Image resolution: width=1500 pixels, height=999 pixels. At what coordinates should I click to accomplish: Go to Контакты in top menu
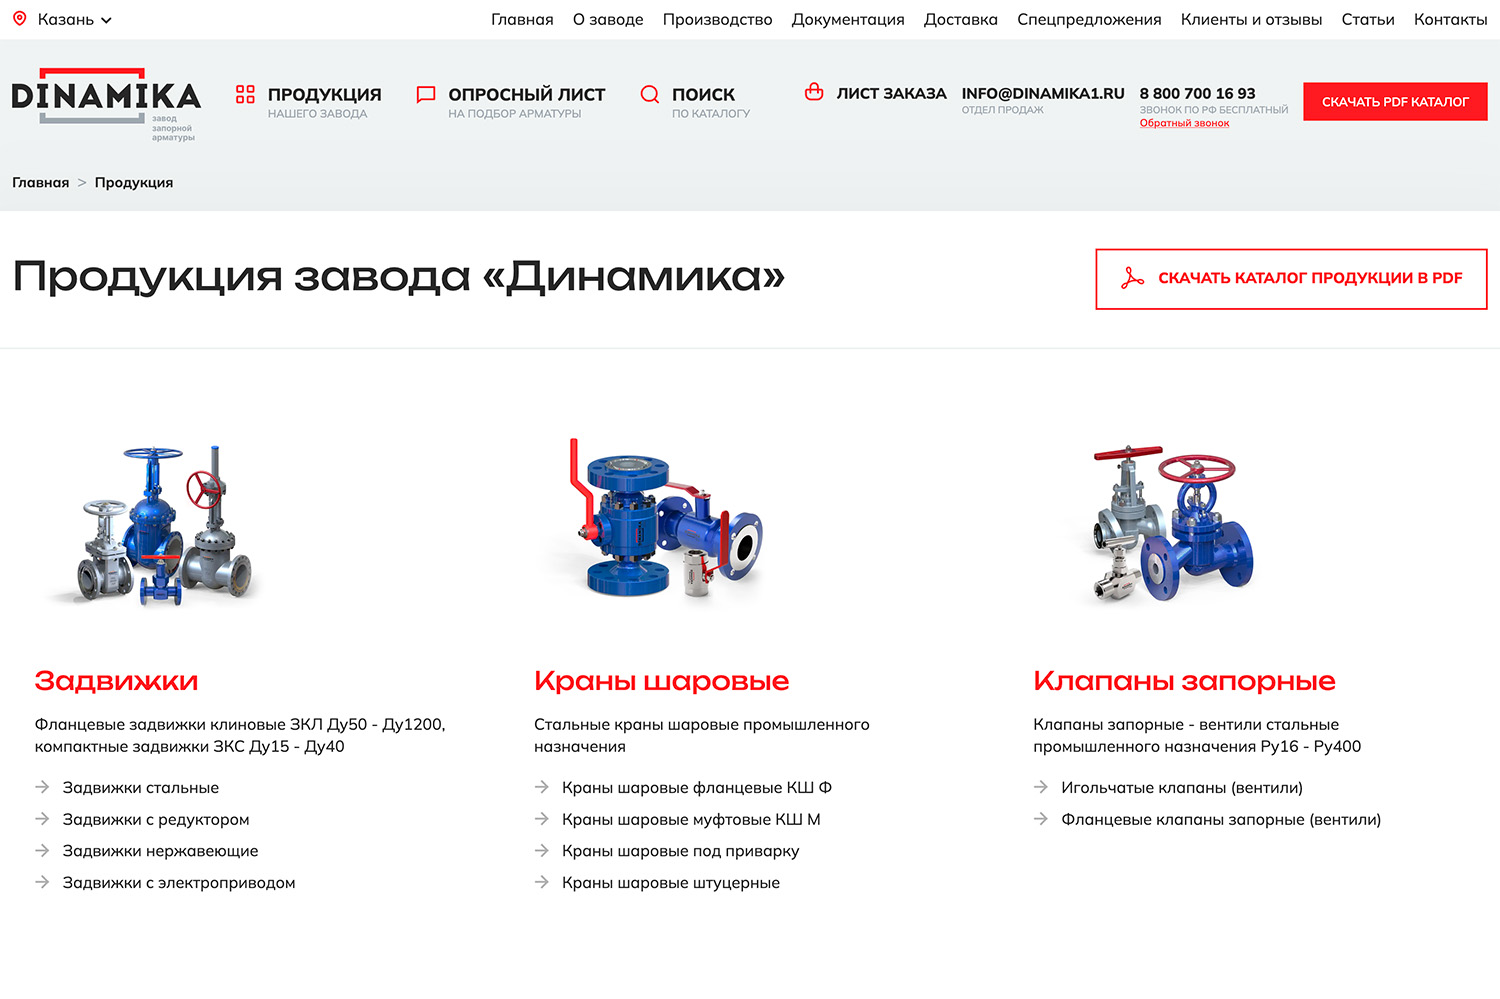click(x=1450, y=19)
